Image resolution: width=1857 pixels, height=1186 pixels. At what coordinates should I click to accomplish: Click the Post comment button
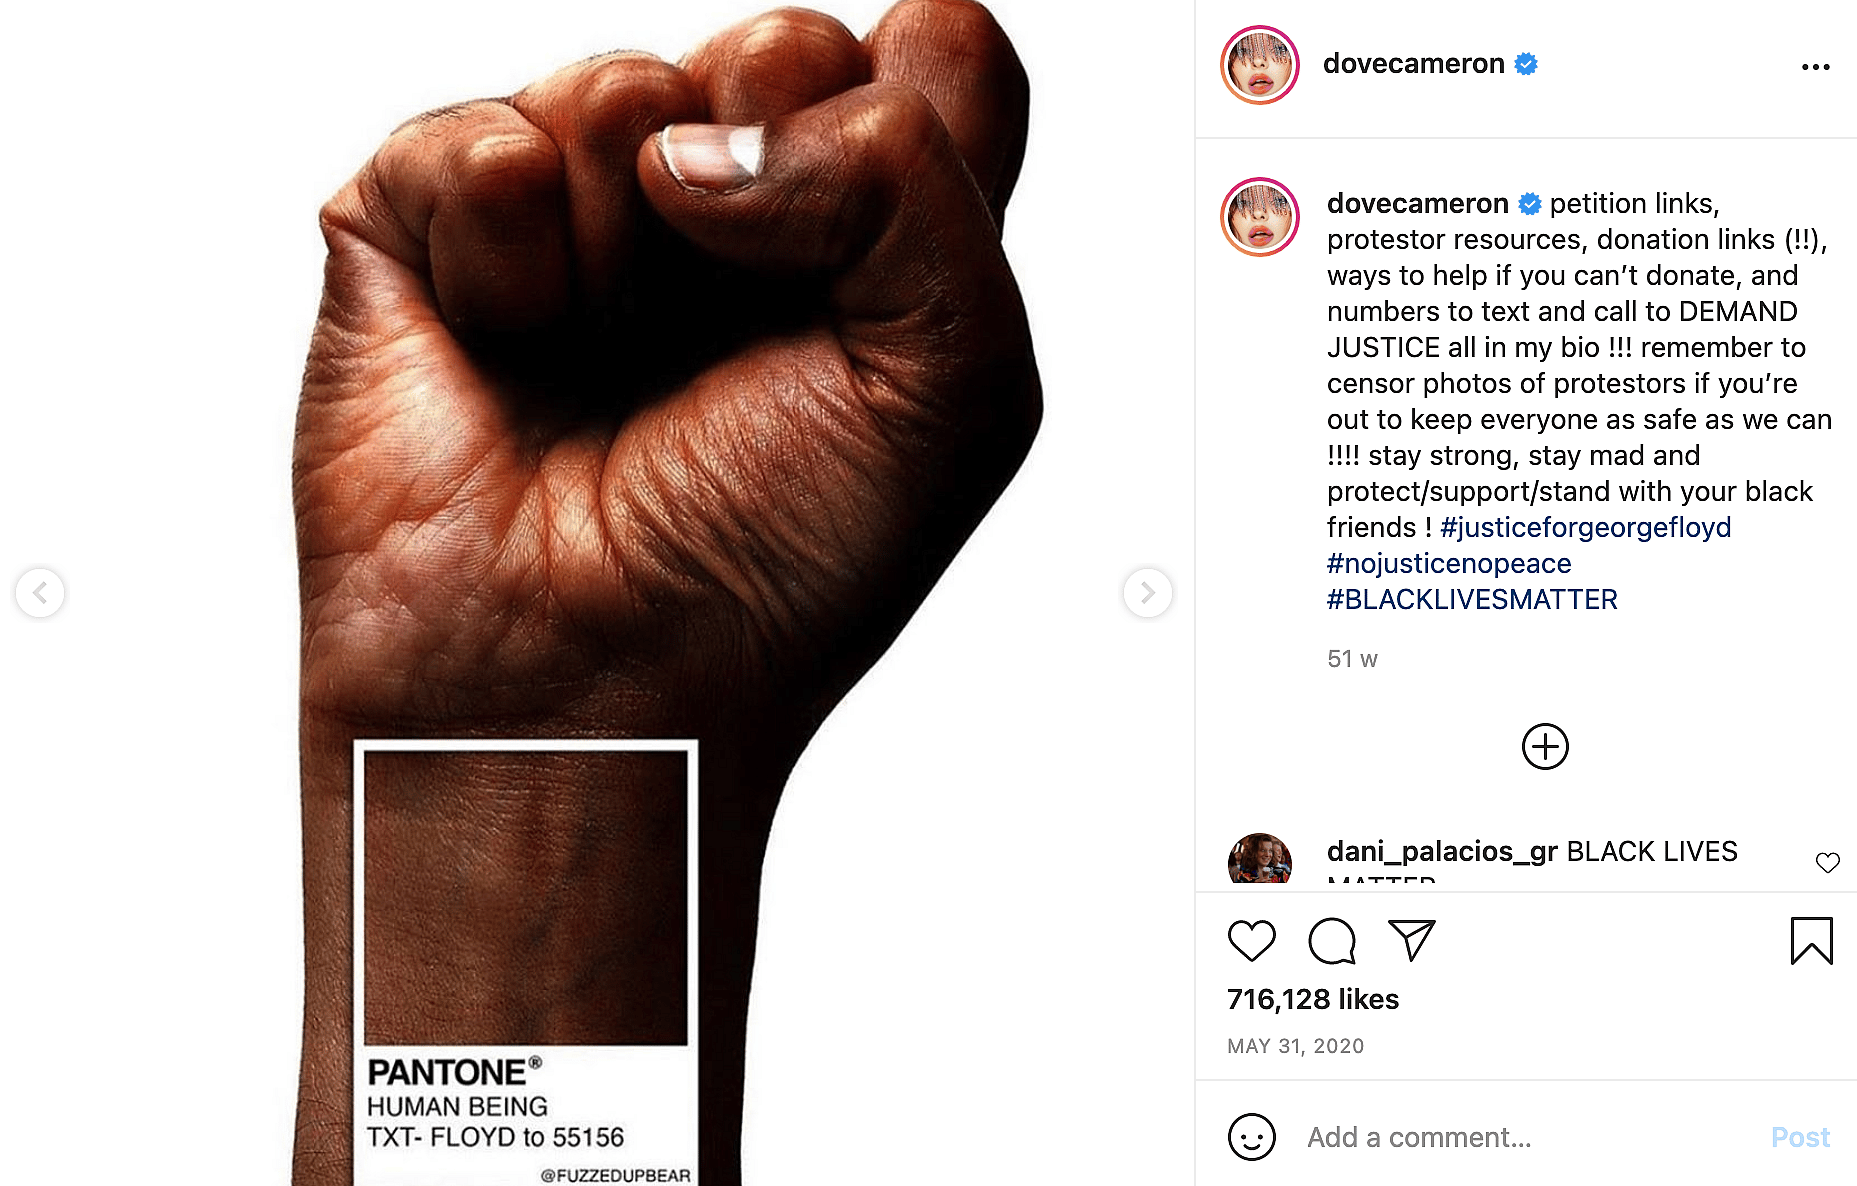[x=1800, y=1137]
